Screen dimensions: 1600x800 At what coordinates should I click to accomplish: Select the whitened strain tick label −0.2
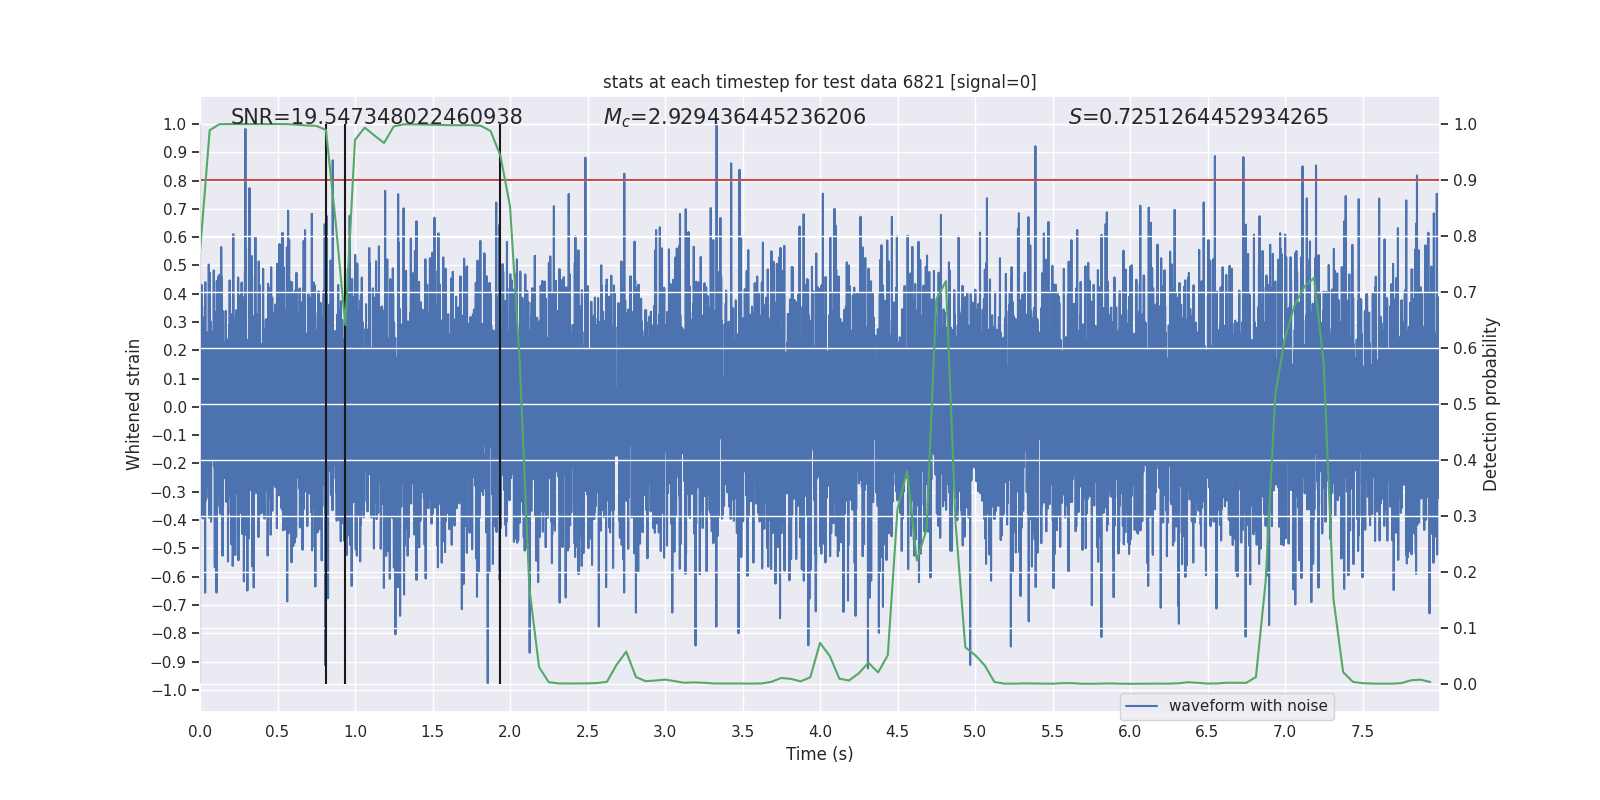point(169,463)
